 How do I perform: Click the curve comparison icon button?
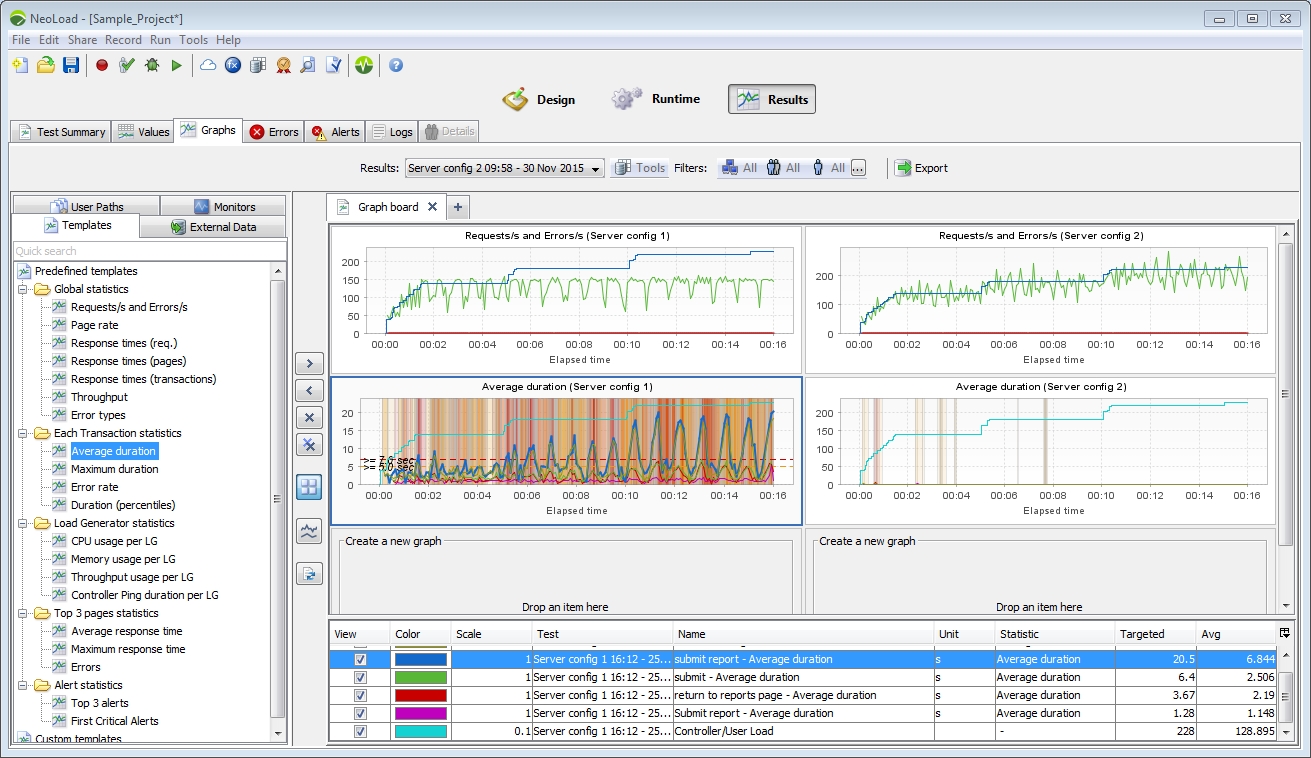click(x=309, y=531)
